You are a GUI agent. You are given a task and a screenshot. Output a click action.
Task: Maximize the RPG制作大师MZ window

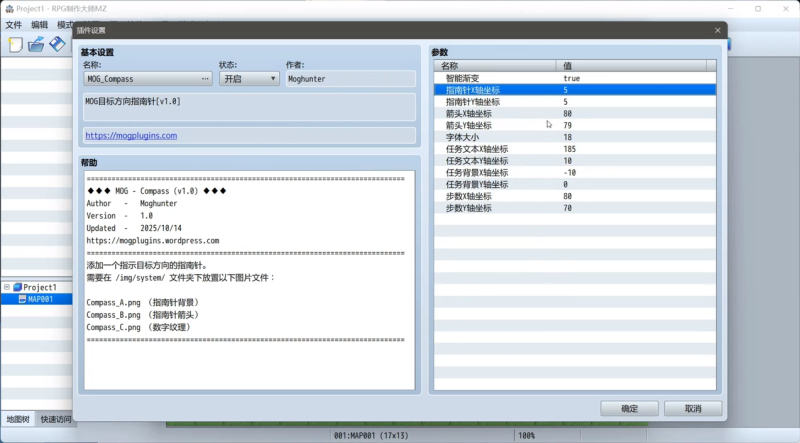758,9
